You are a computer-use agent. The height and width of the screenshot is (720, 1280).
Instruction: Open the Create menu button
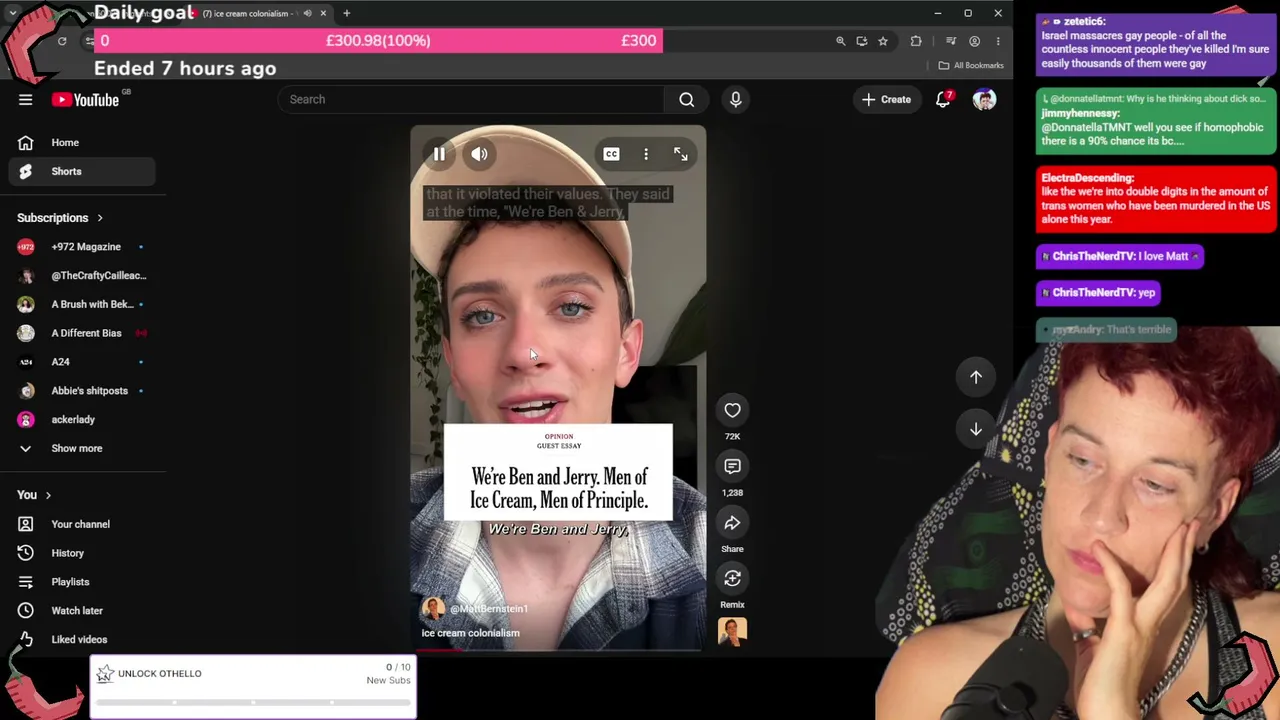tap(887, 99)
